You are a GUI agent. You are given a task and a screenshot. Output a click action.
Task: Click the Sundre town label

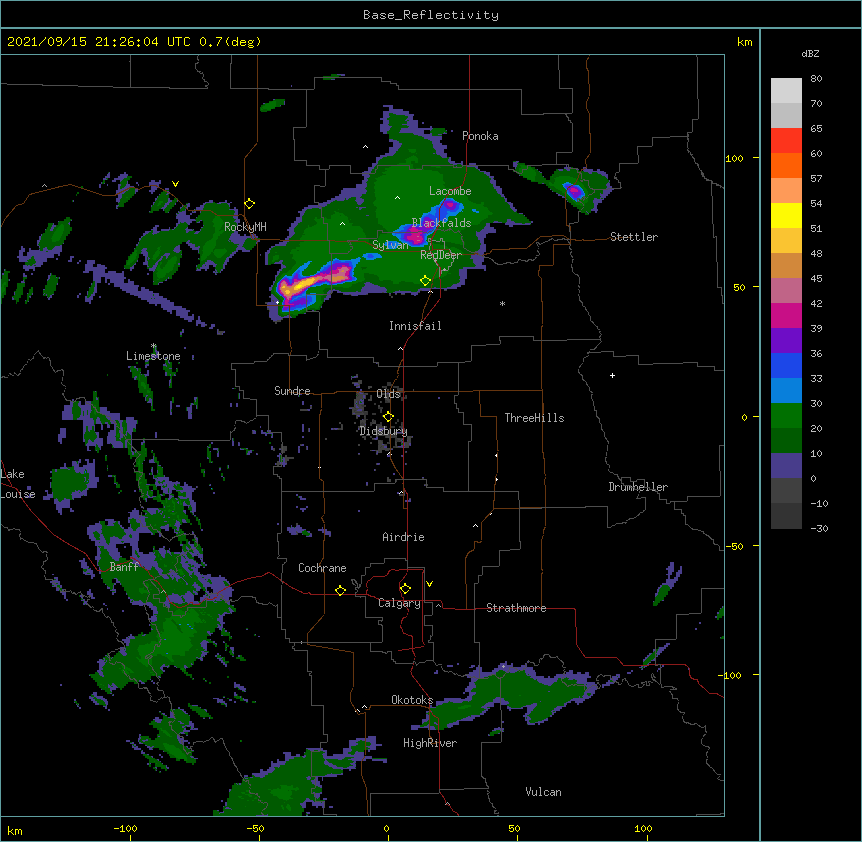(292, 391)
